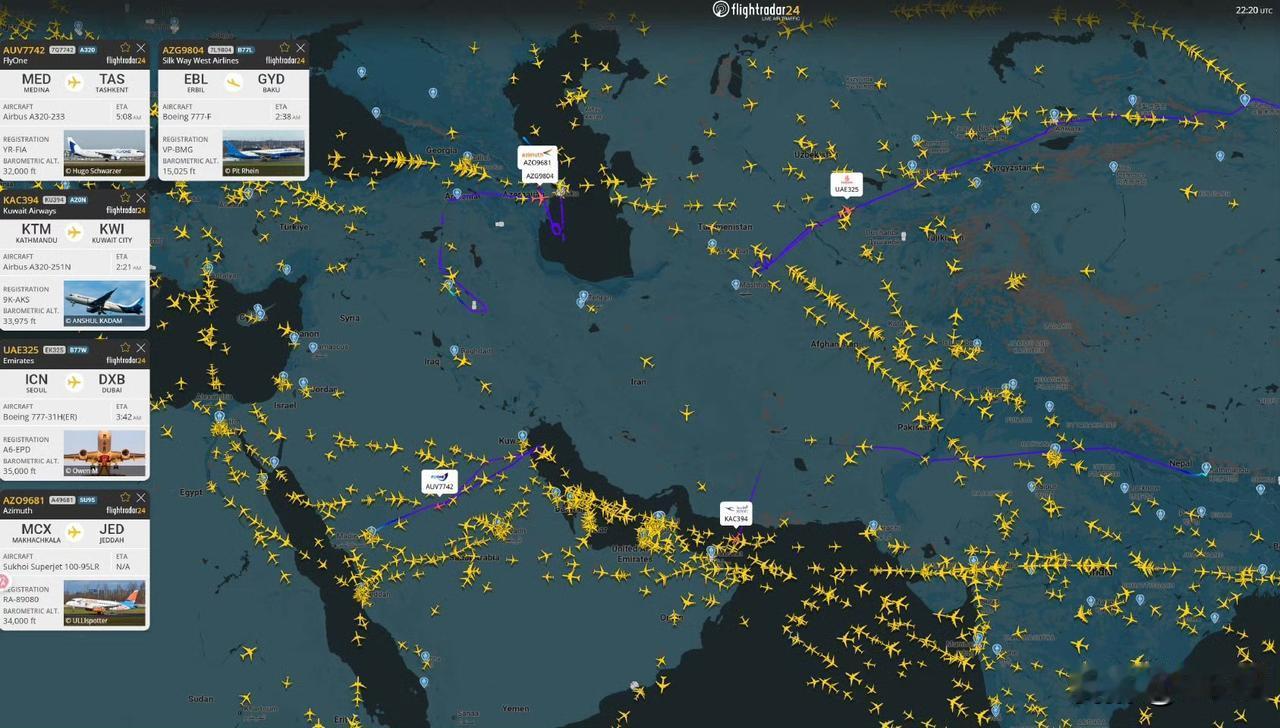Viewport: 1280px width, 728px height.
Task: Open the FlyOne Airbus A320 aircraft photo
Action: pos(104,153)
